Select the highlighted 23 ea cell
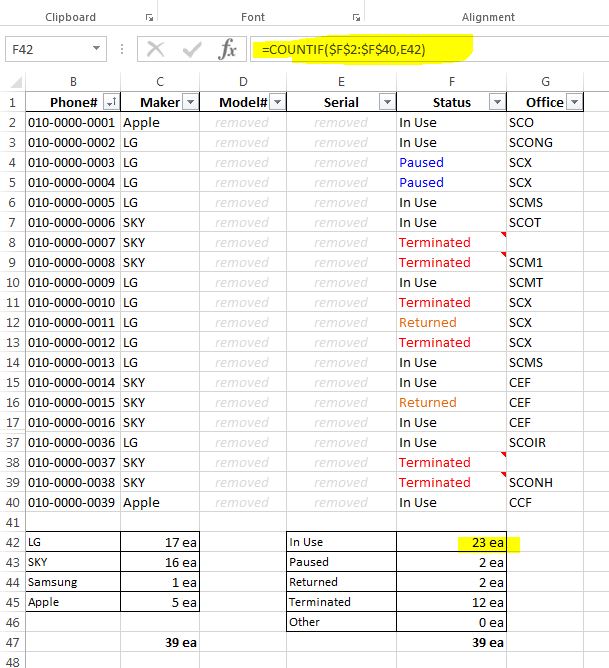Screen dimensions: 609x668 [451, 542]
